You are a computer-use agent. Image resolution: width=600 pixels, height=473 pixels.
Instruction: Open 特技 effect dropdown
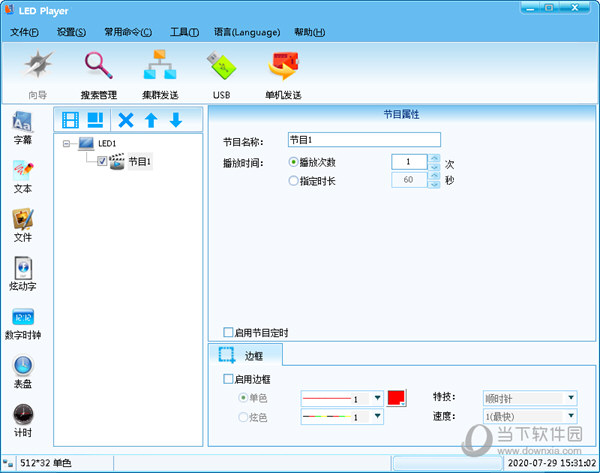[x=571, y=398]
